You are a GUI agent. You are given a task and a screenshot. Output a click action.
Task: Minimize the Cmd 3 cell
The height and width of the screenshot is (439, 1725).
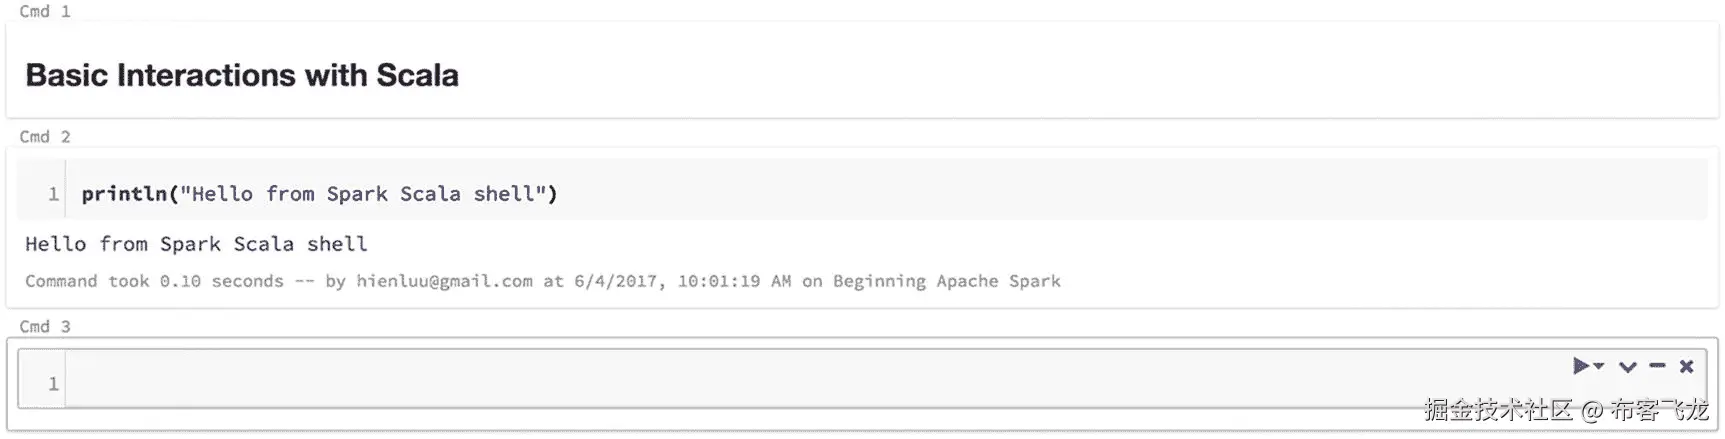1657,366
